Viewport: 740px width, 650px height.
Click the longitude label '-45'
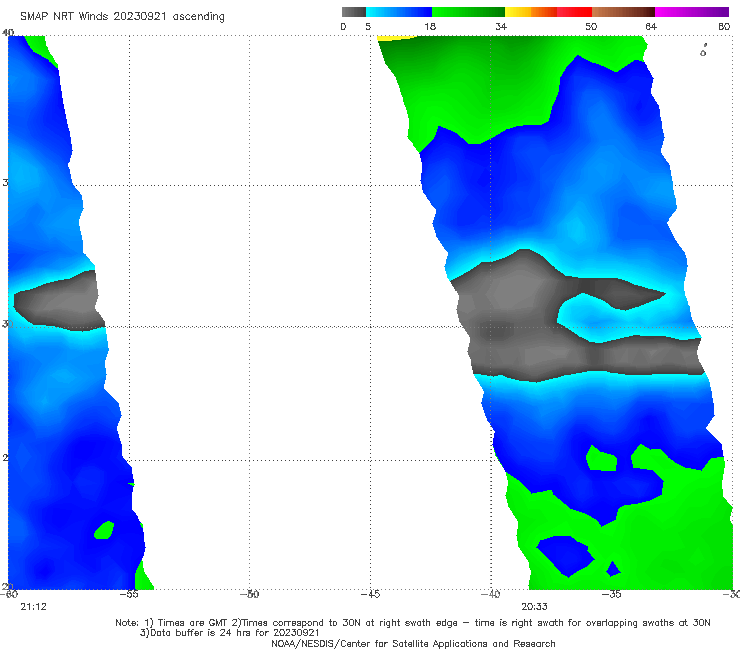click(370, 594)
